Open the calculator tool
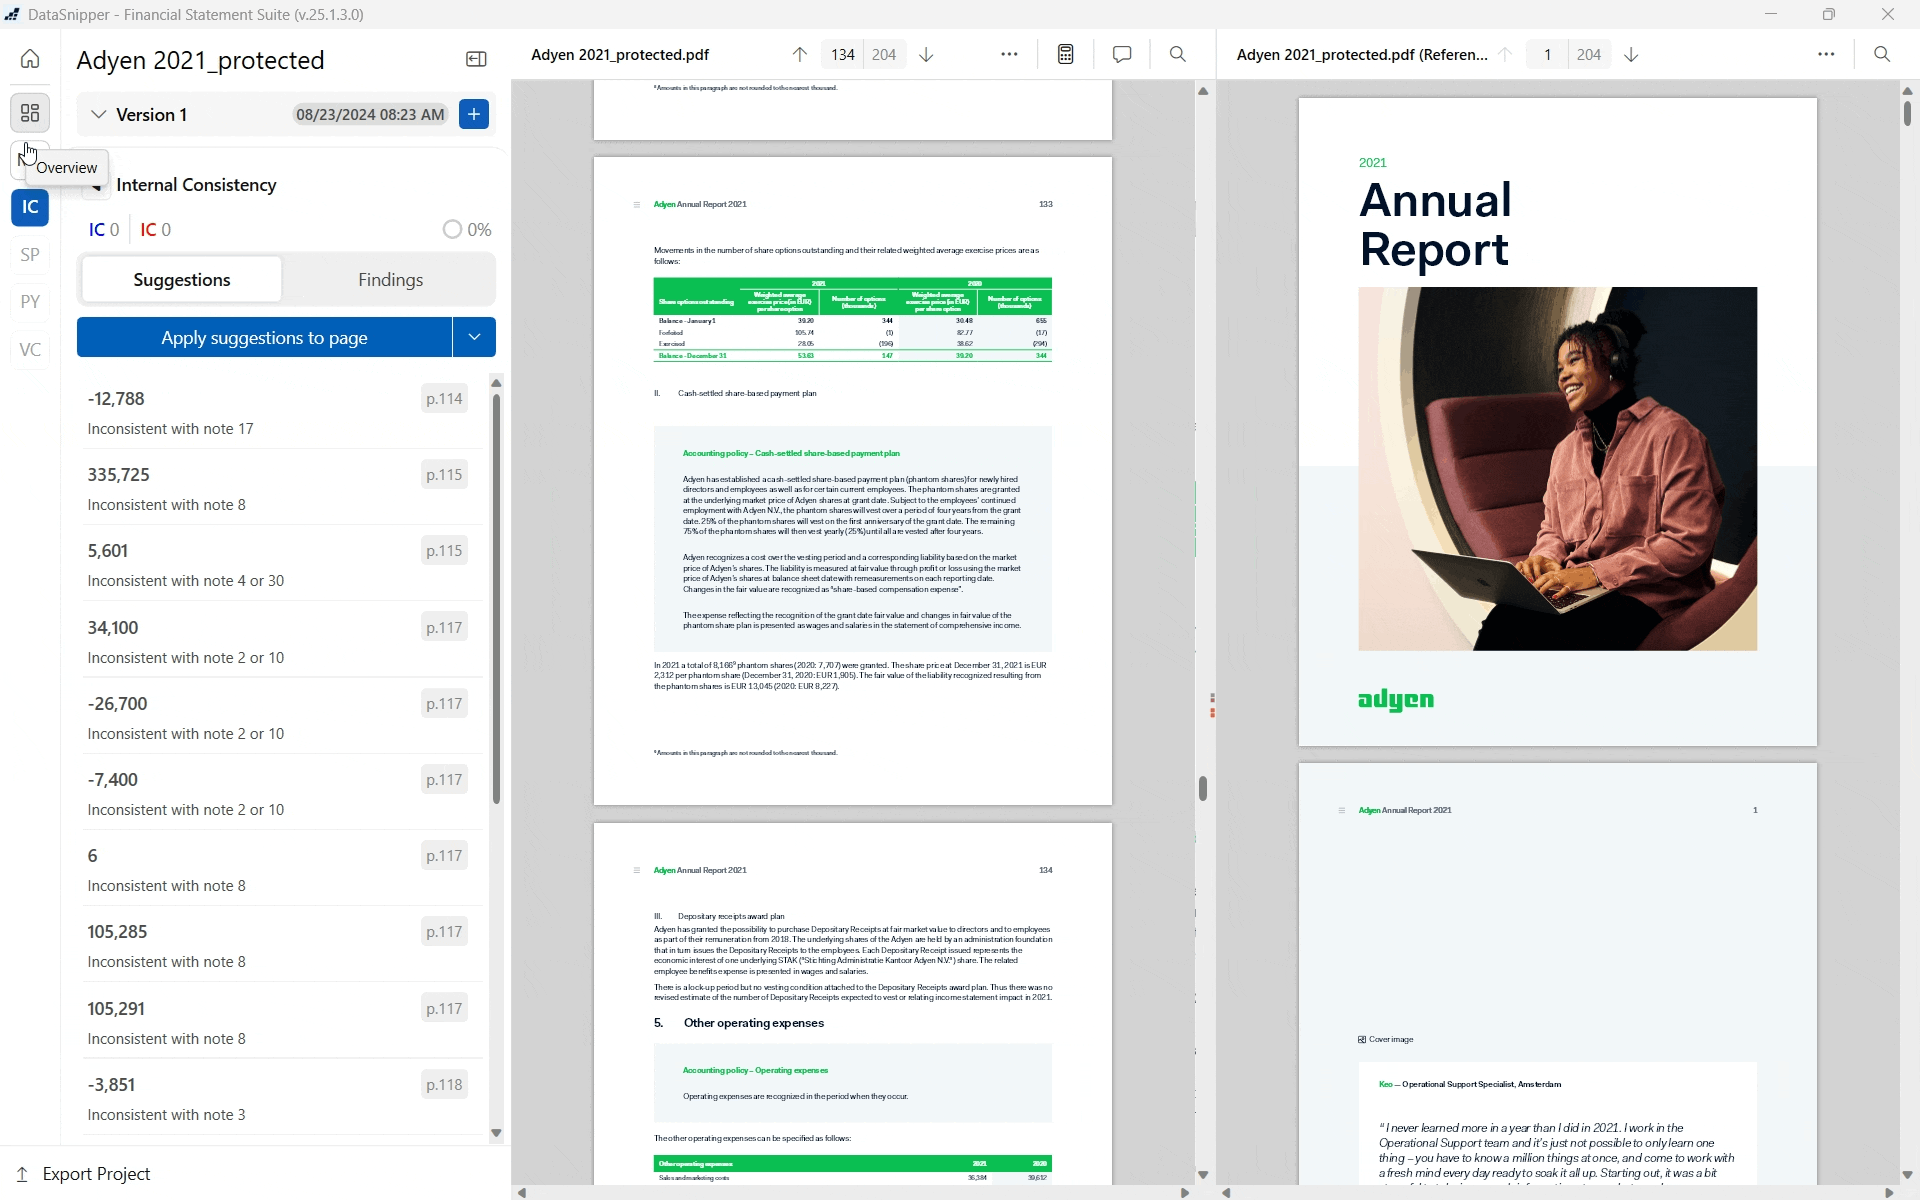 click(x=1065, y=54)
